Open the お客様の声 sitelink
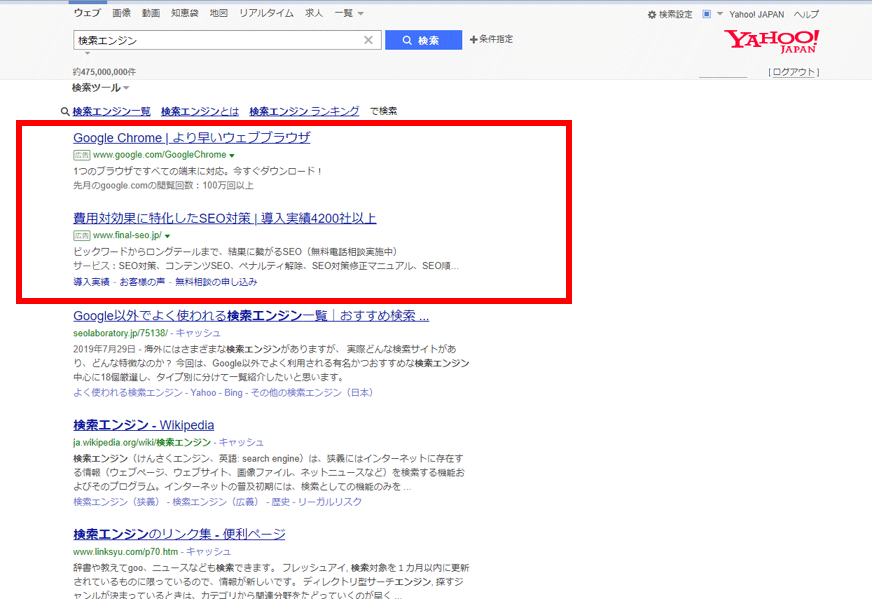This screenshot has height=599, width=872. point(142,282)
